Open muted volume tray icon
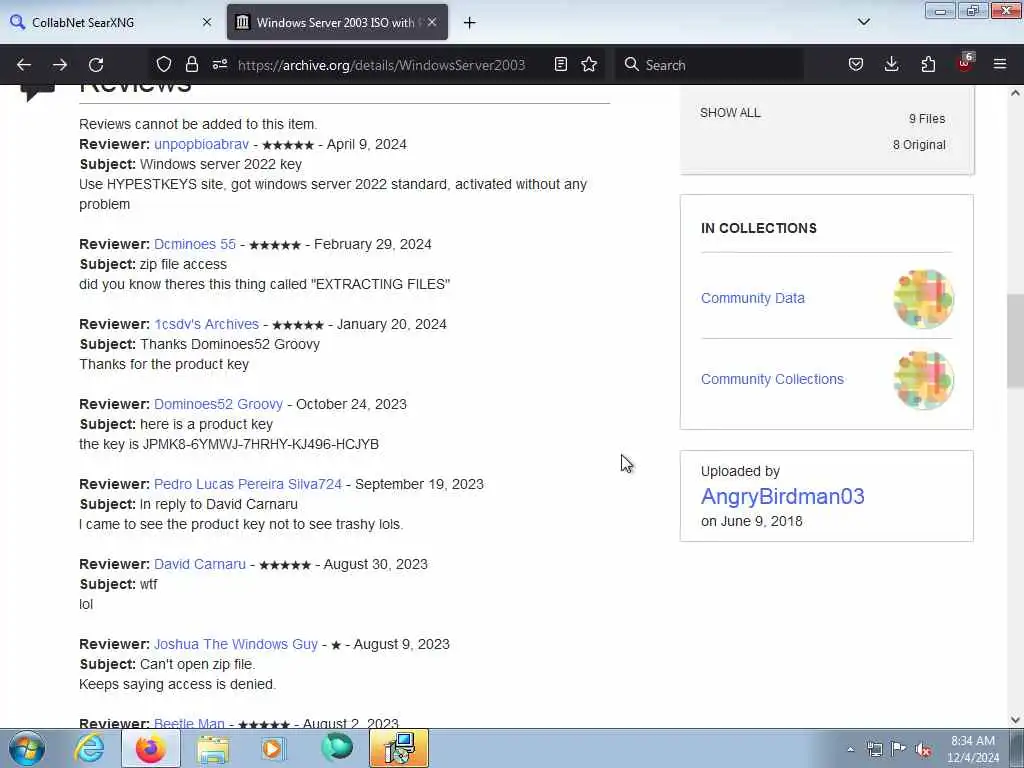Screen dimensions: 1024x768 tap(923, 749)
